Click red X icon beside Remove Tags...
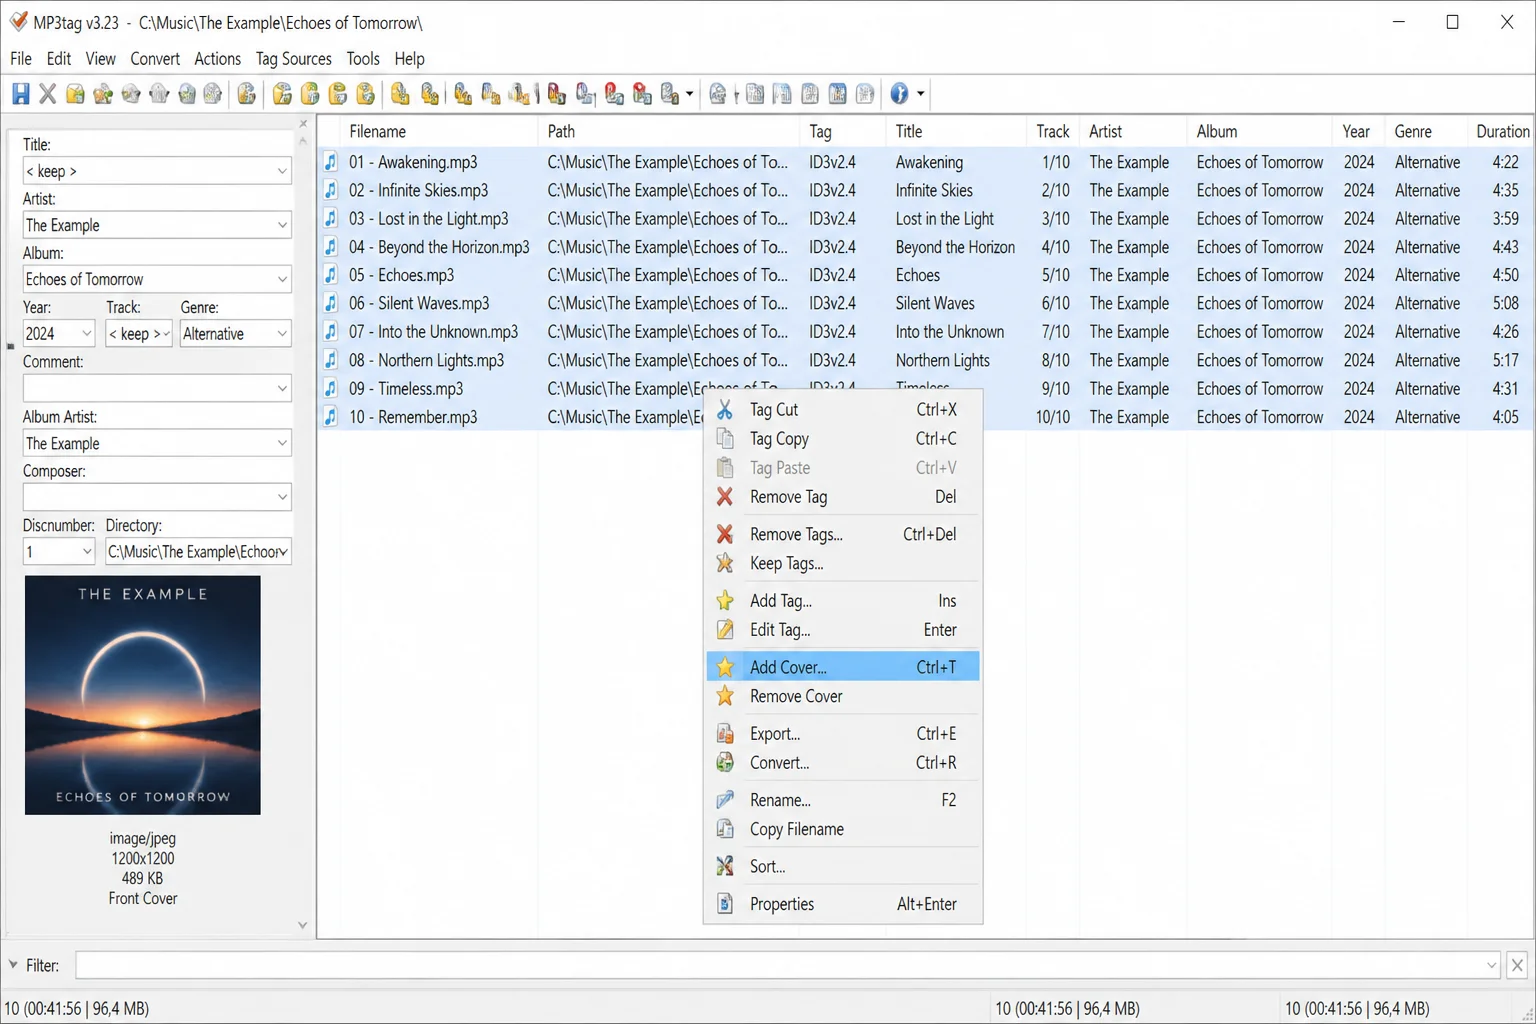1536x1024 pixels. click(725, 535)
